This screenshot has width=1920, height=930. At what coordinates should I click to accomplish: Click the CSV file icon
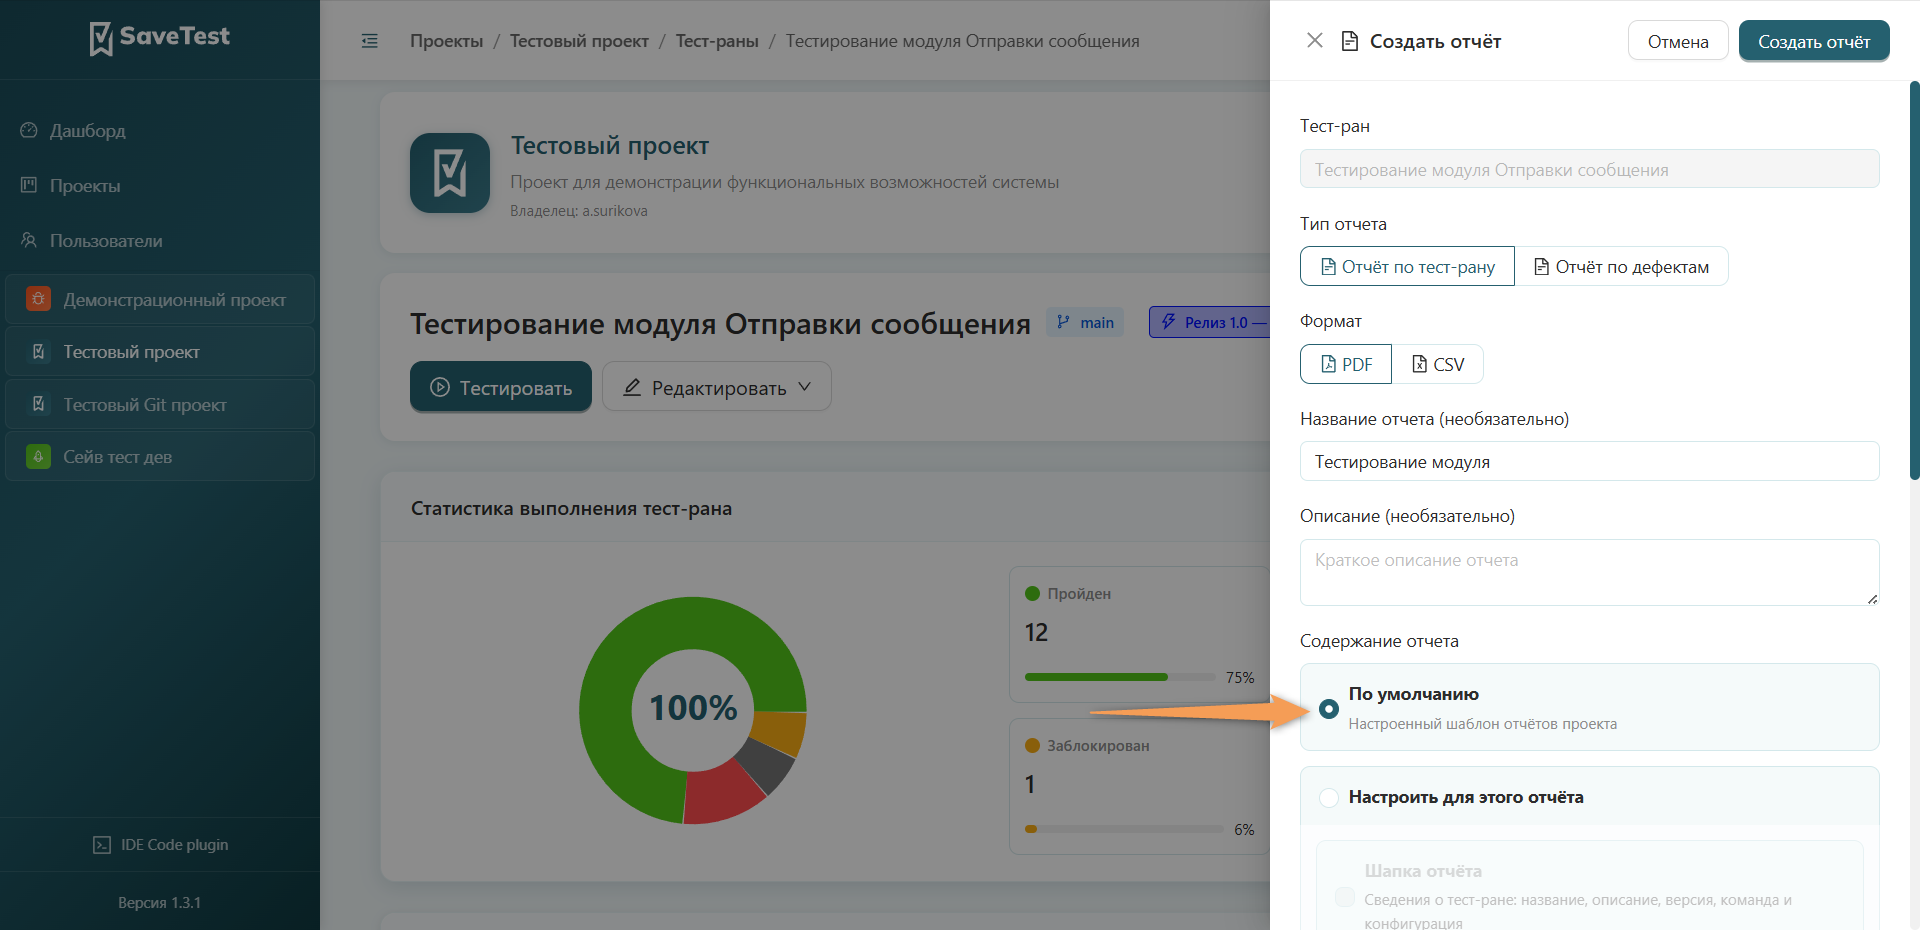click(x=1419, y=364)
